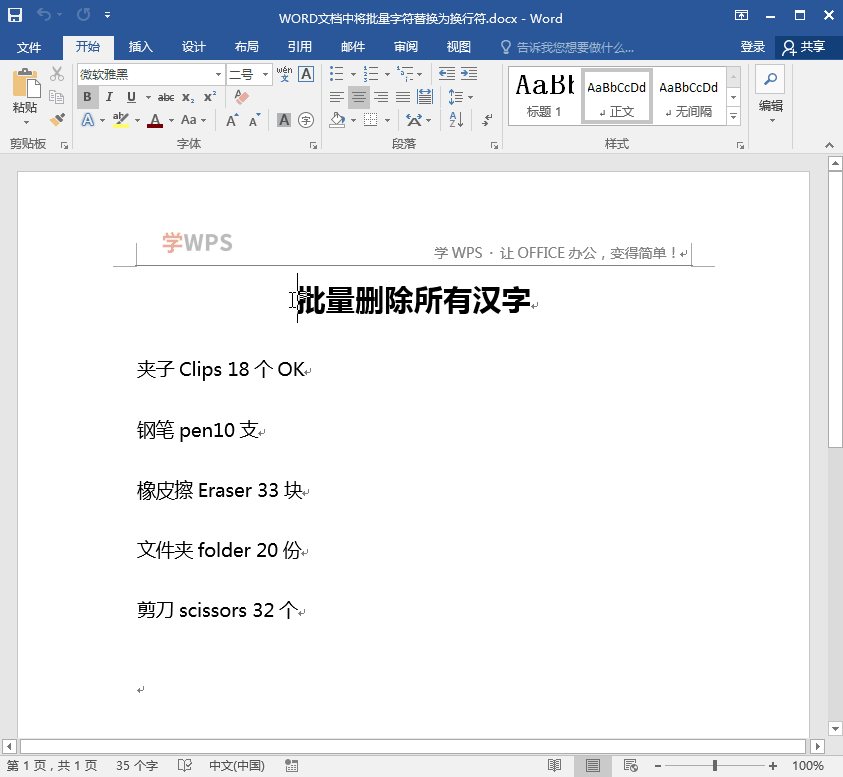The image size is (843, 777).
Task: Expand the Borders dropdown arrow
Action: click(x=387, y=120)
